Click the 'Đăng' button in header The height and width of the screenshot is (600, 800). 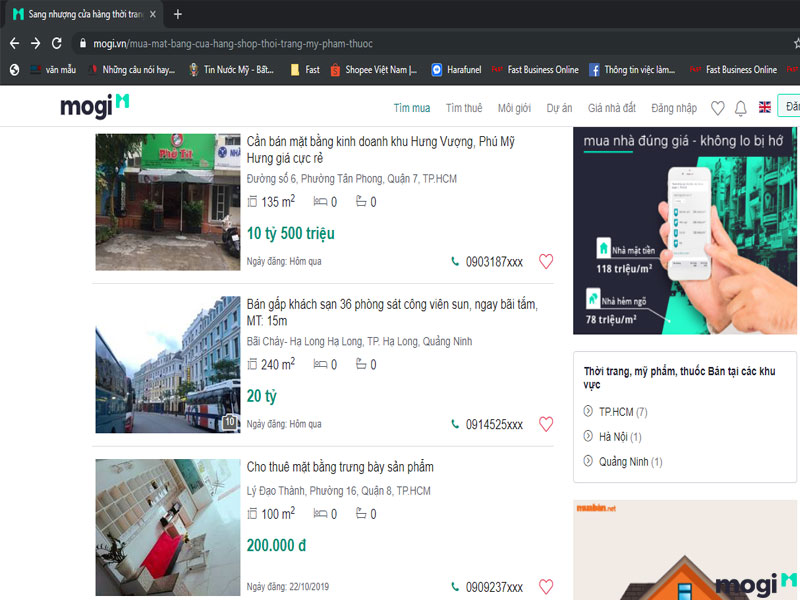click(789, 106)
